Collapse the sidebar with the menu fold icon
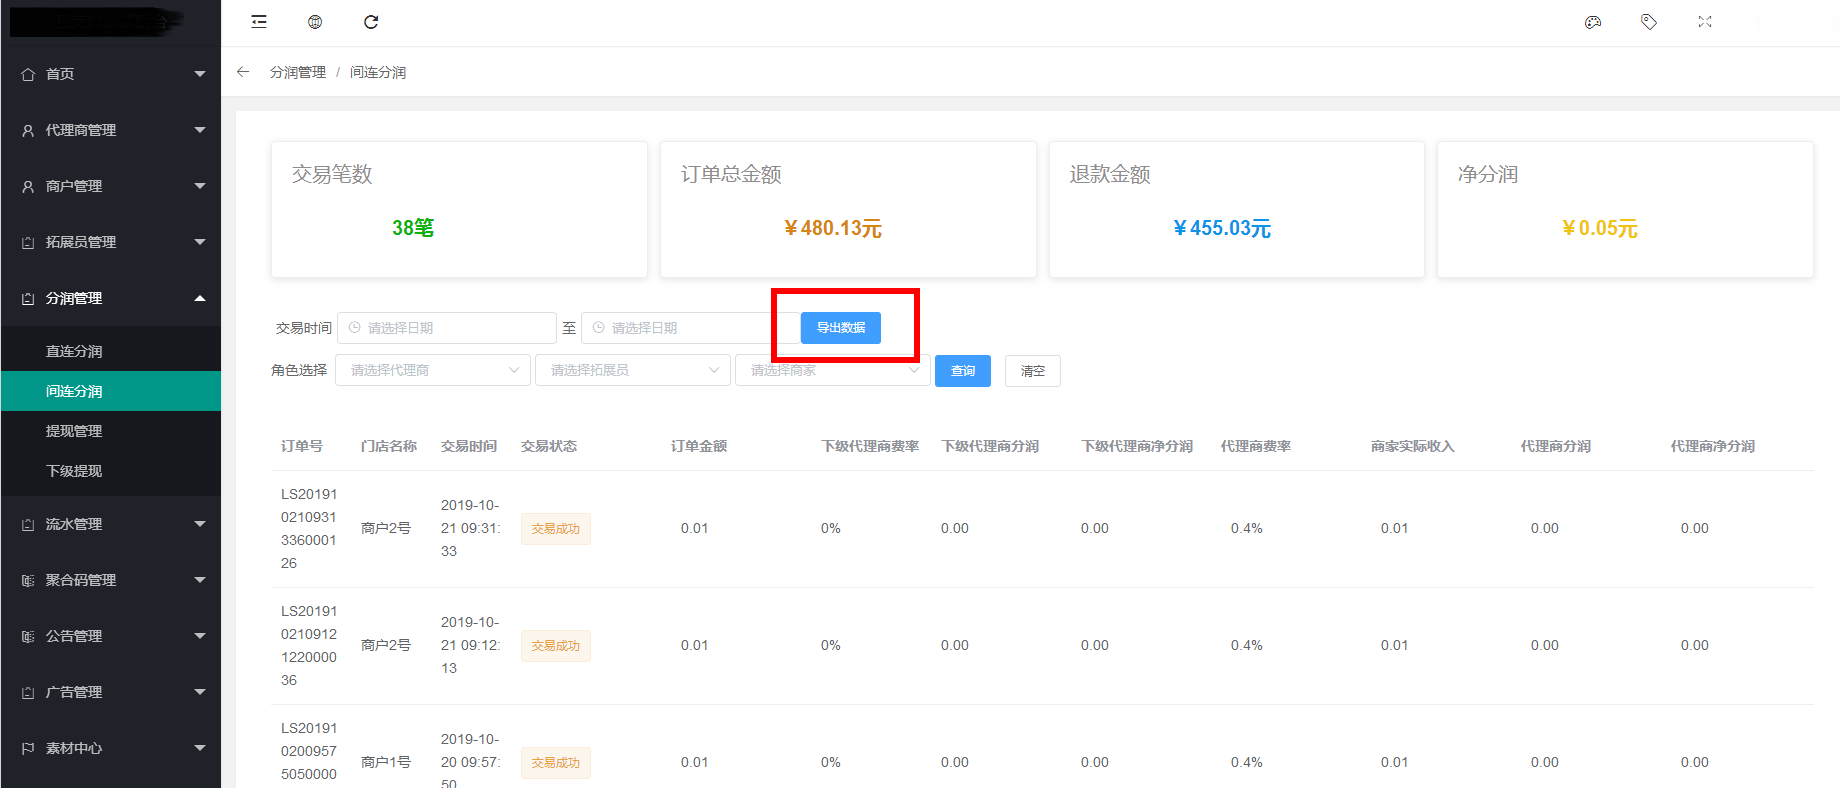This screenshot has width=1840, height=788. pyautogui.click(x=259, y=22)
